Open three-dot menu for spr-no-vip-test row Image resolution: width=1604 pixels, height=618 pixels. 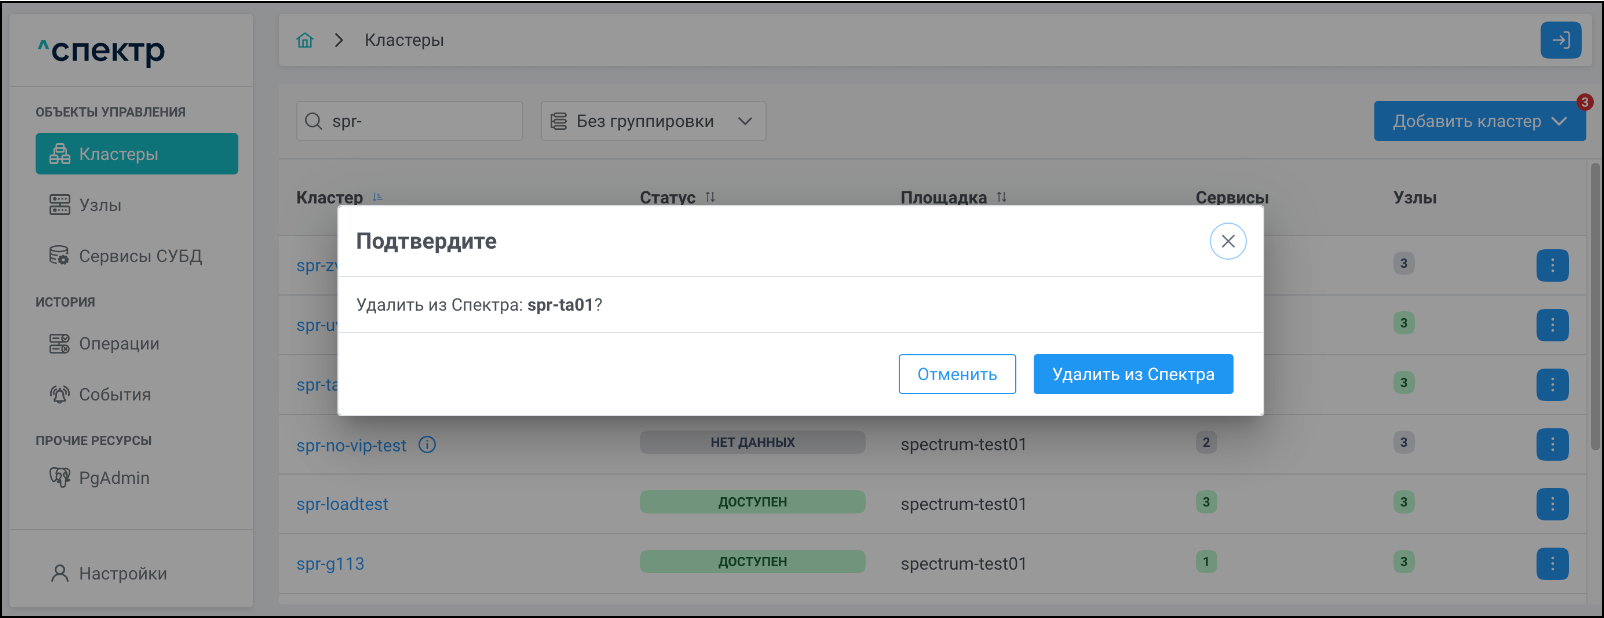tap(1552, 444)
